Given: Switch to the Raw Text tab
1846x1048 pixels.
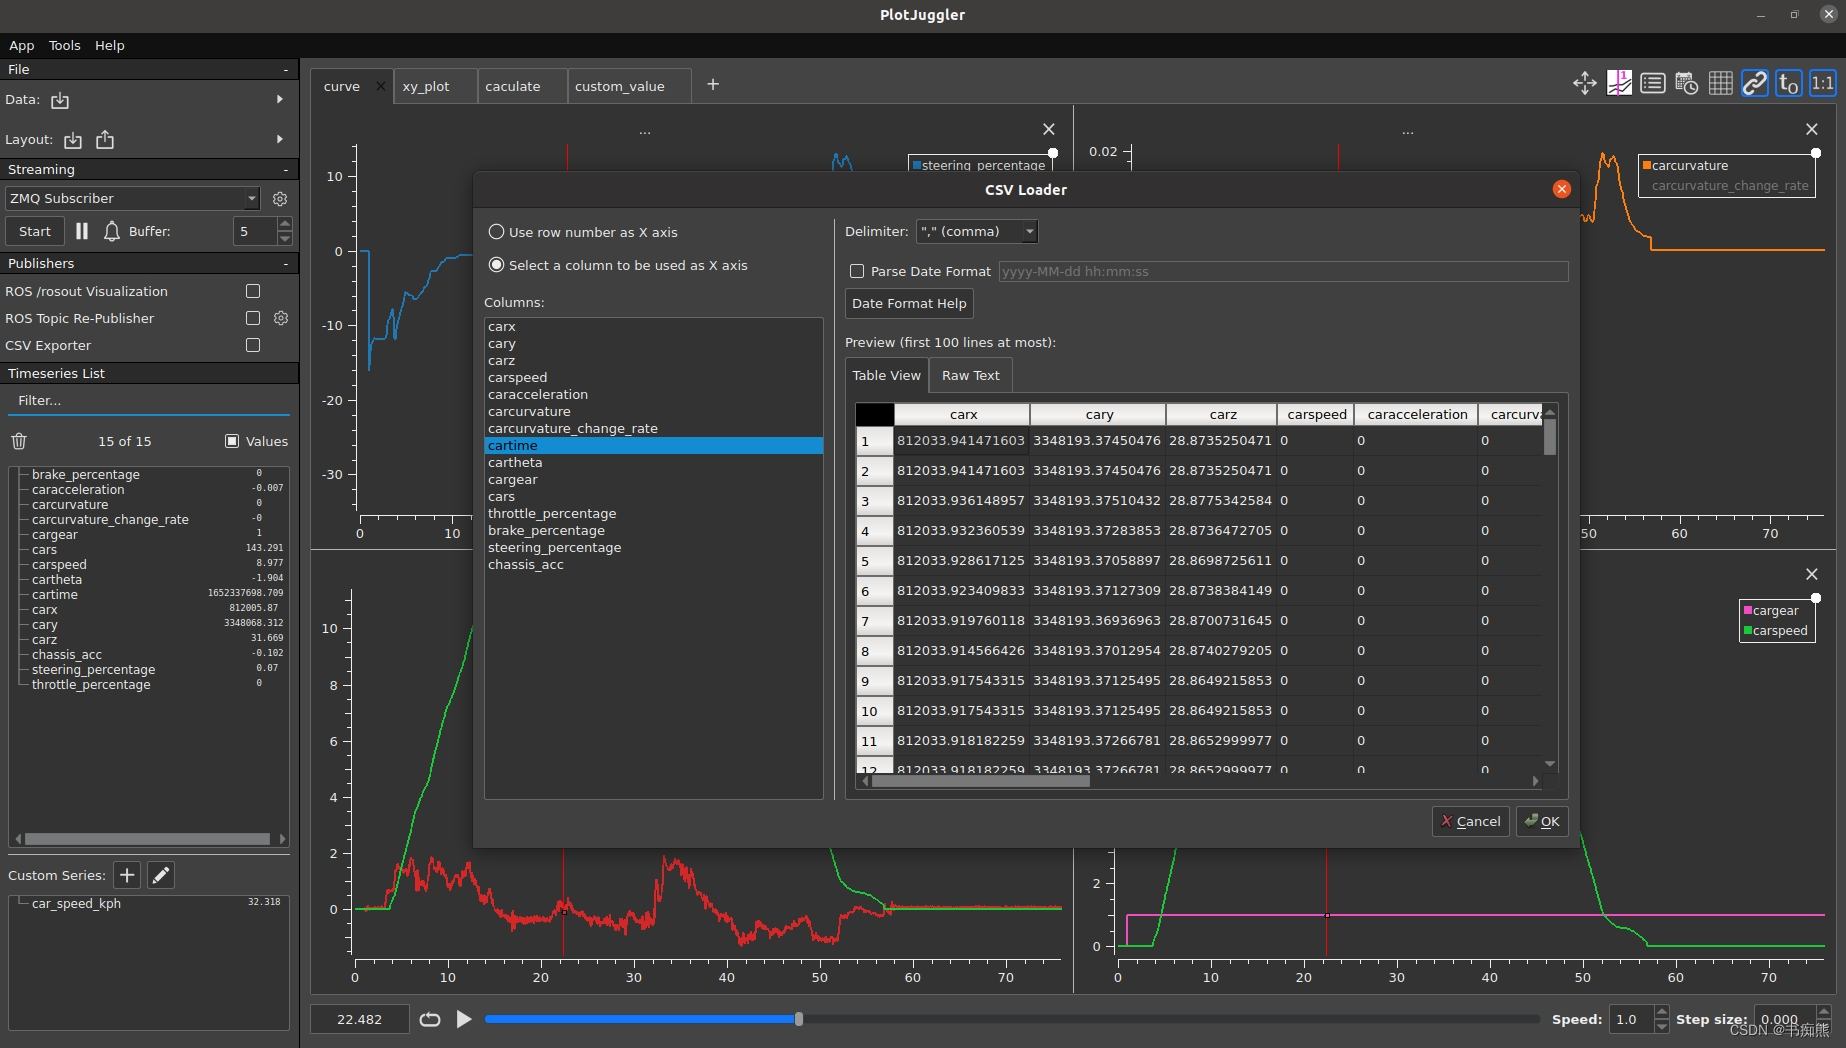Looking at the screenshot, I should 970,376.
